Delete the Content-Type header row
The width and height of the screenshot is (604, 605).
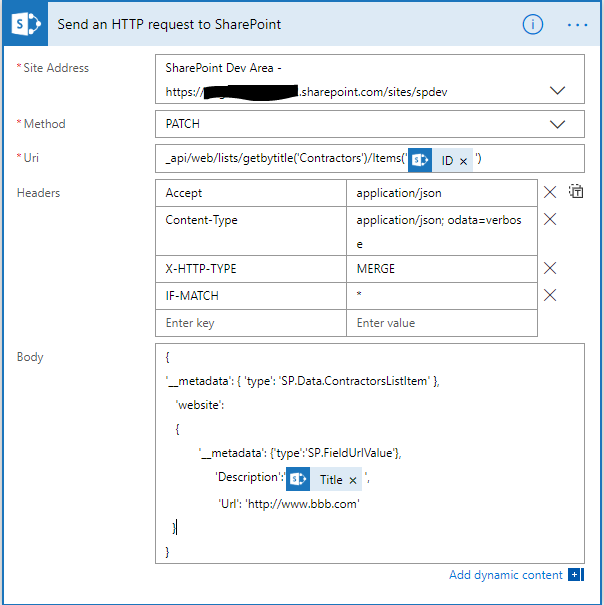pyautogui.click(x=550, y=219)
